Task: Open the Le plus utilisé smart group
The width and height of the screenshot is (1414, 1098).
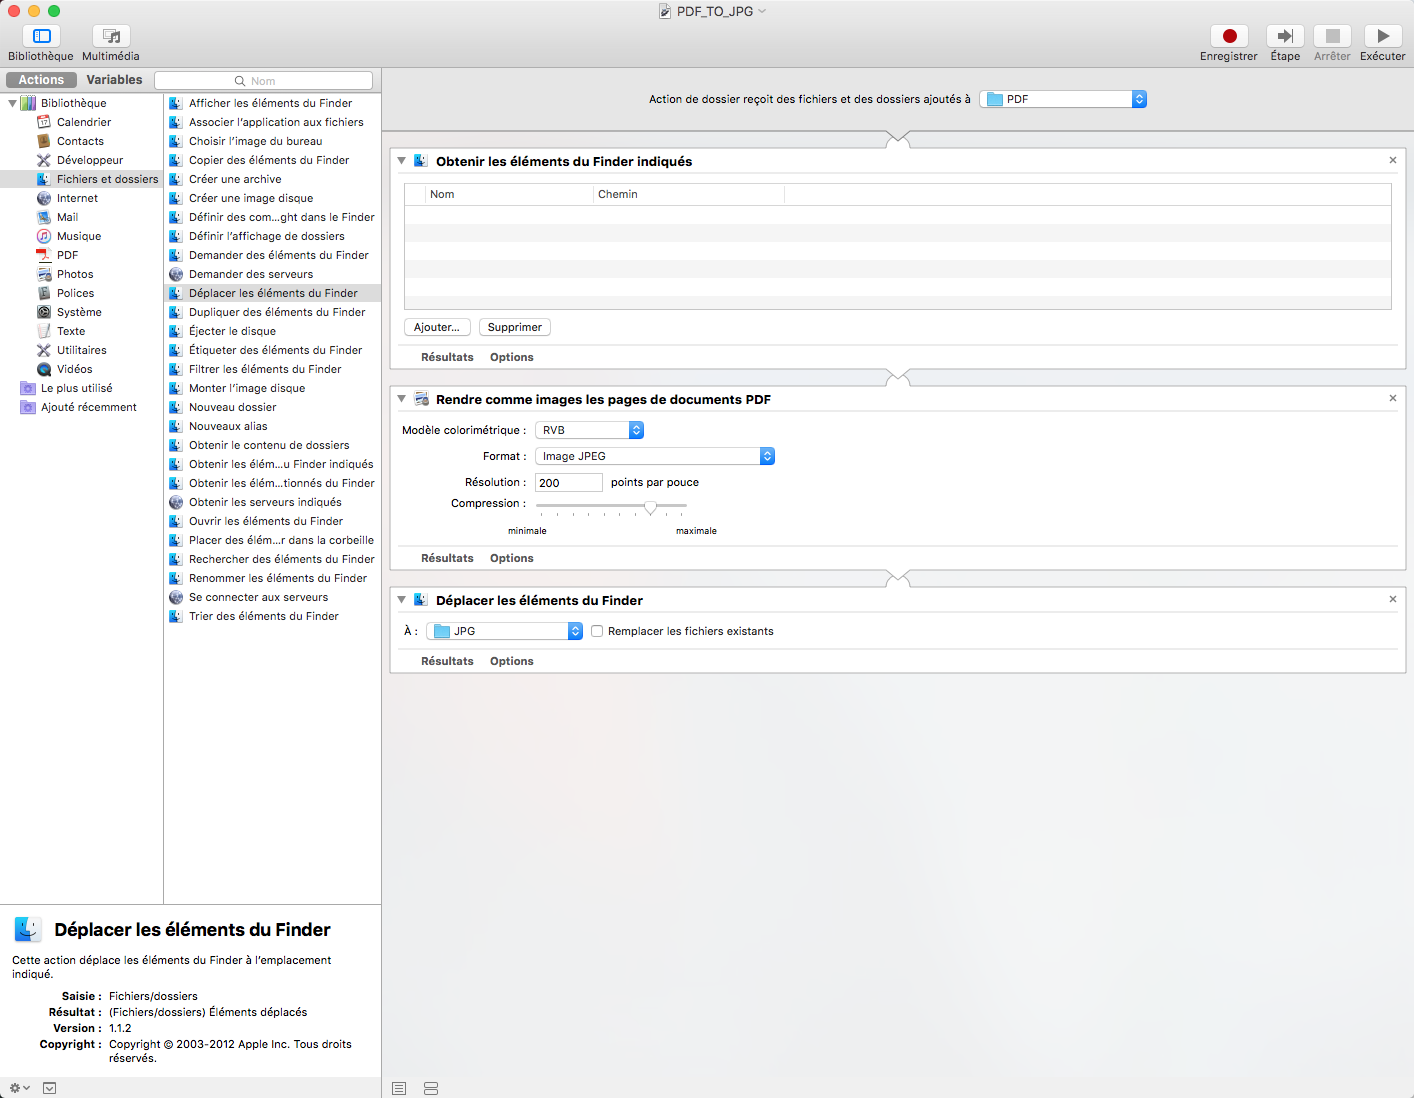Action: pos(76,388)
